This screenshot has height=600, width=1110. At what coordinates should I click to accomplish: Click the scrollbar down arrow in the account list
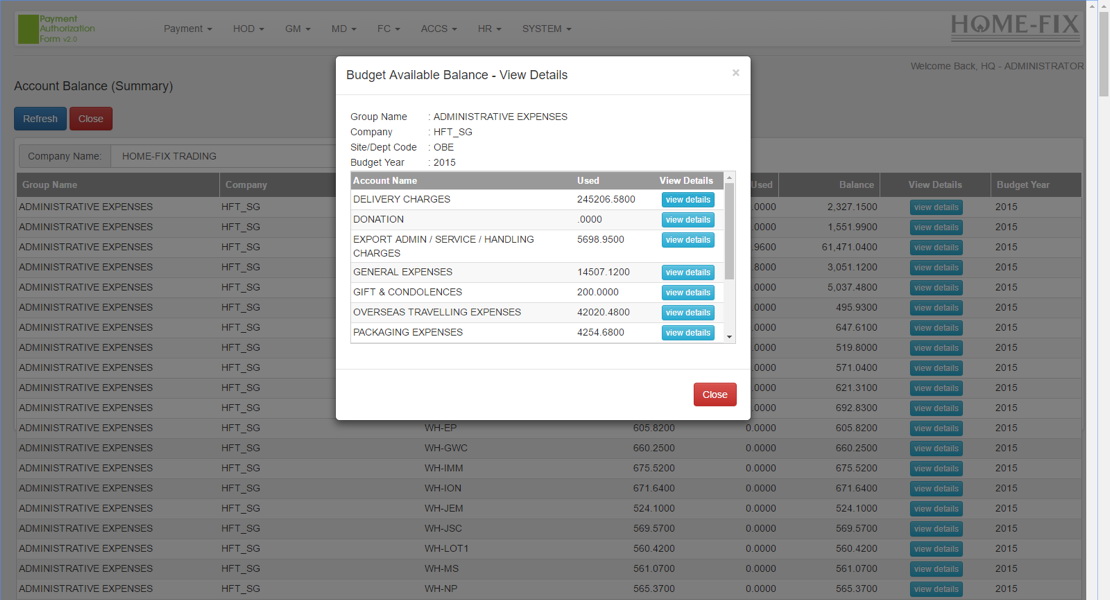pos(729,337)
